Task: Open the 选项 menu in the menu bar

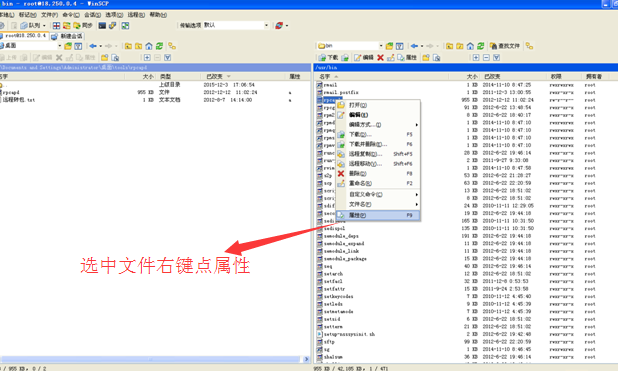Action: coord(114,15)
